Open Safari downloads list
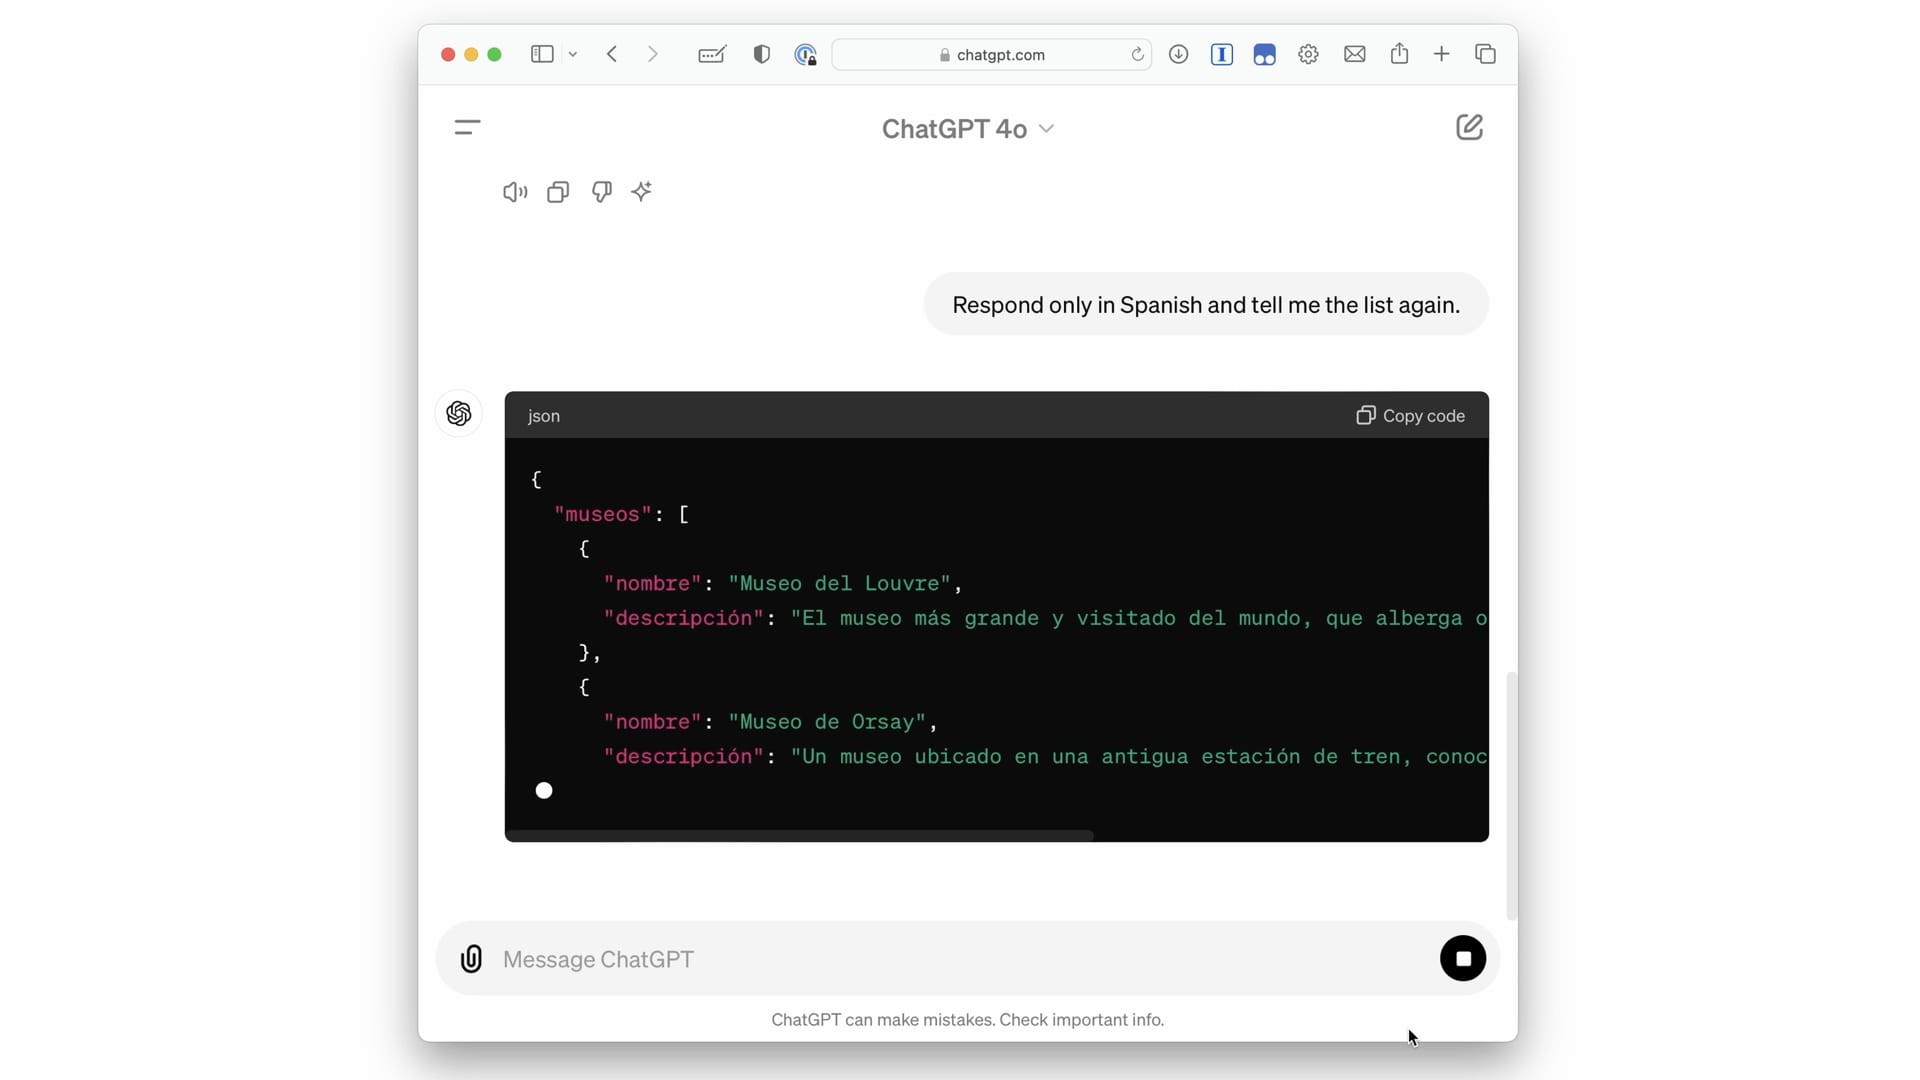The height and width of the screenshot is (1080, 1920). 1178,54
